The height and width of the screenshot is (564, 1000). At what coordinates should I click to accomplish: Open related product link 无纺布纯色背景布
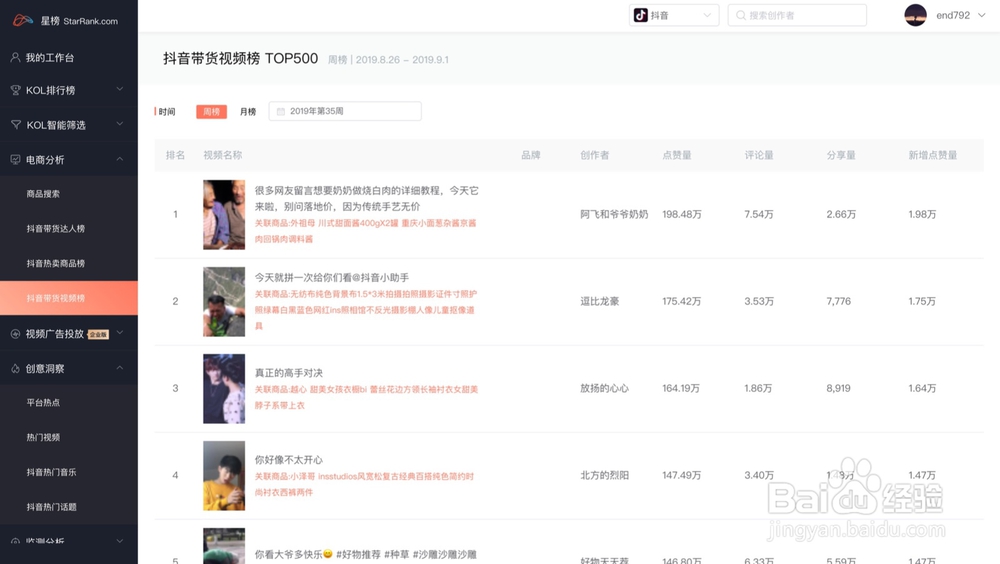366,310
